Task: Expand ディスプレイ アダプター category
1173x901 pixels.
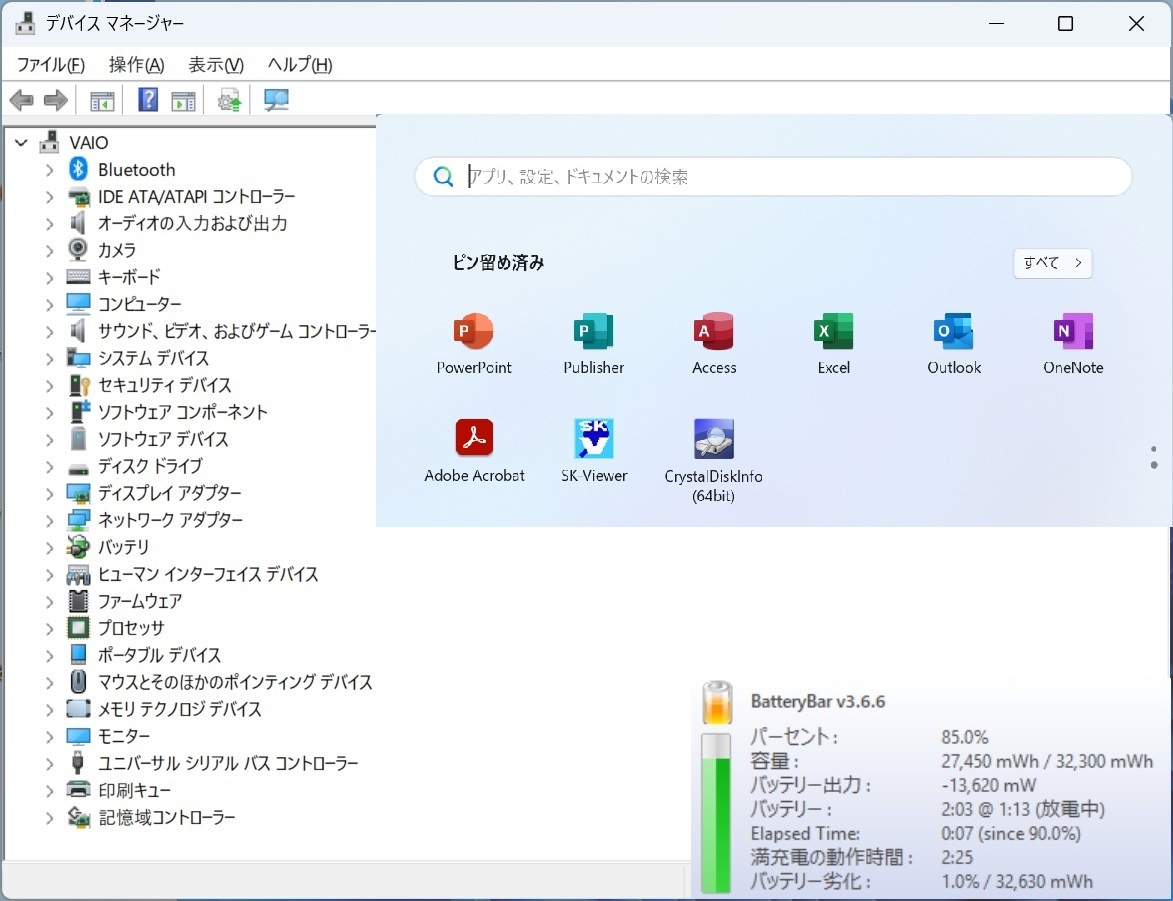Action: 49,494
